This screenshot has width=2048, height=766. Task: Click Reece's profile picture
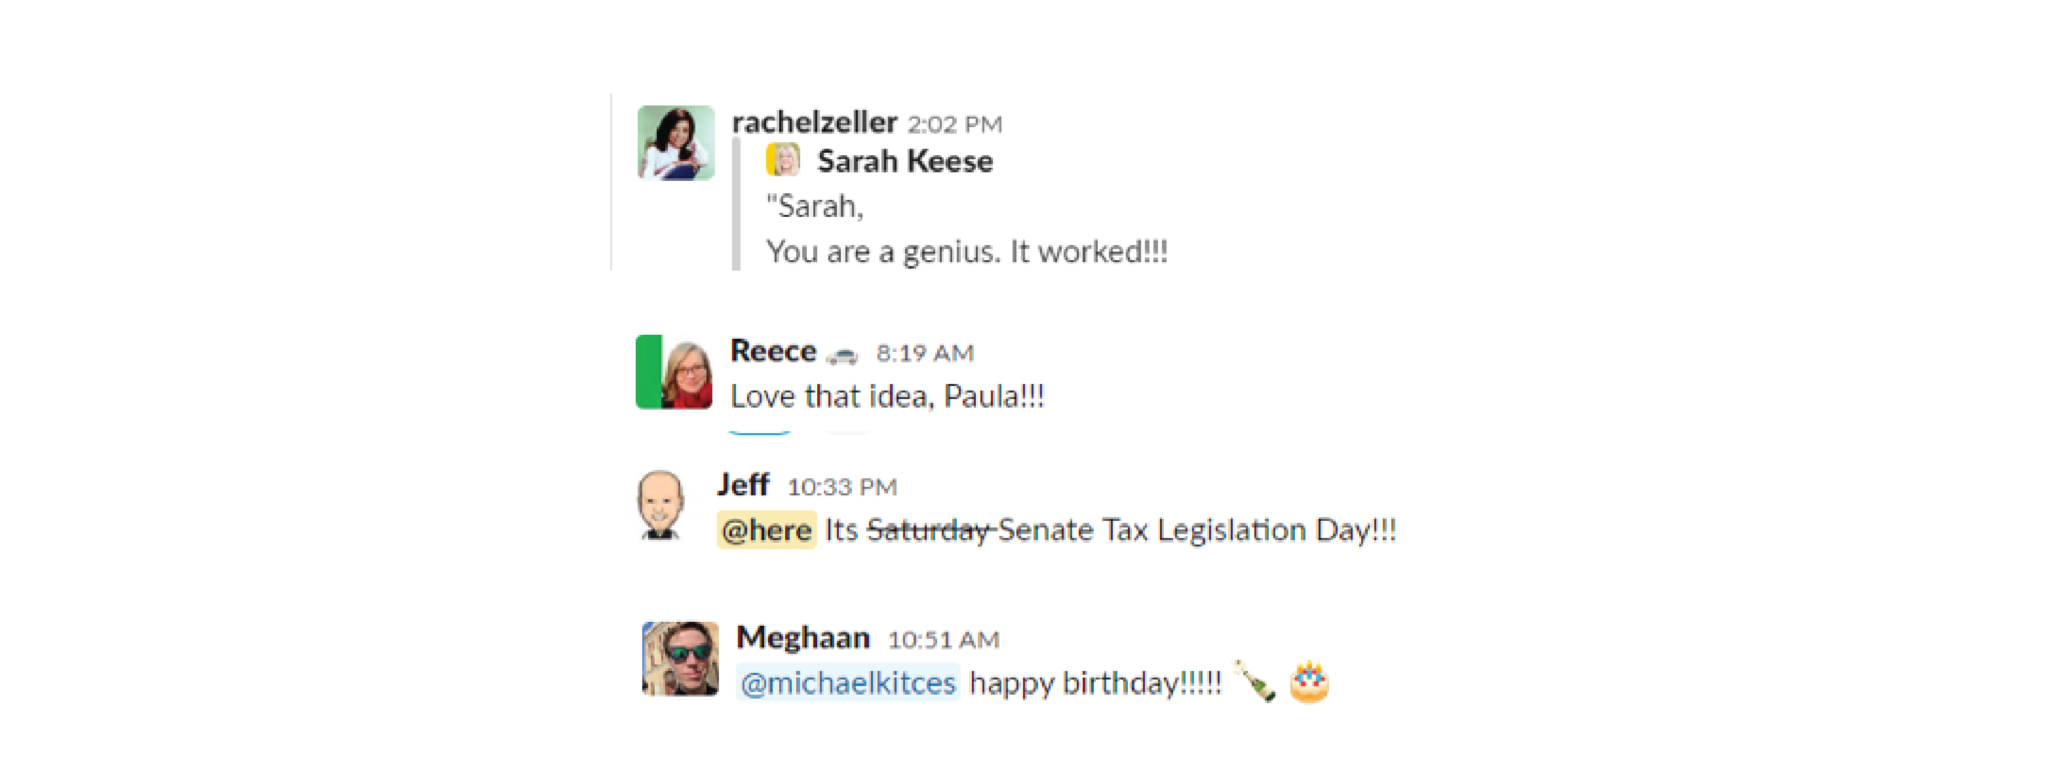(674, 372)
